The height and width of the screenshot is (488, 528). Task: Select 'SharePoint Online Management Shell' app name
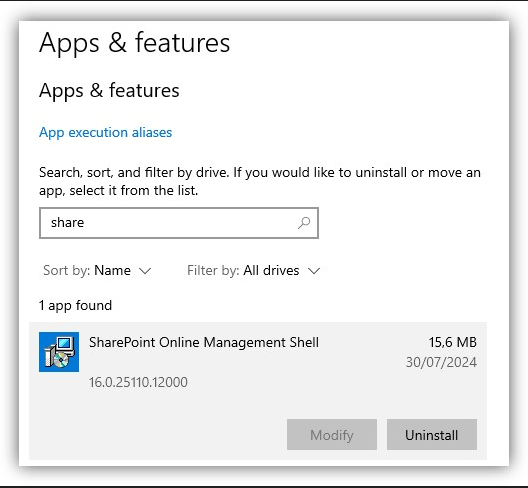click(204, 343)
